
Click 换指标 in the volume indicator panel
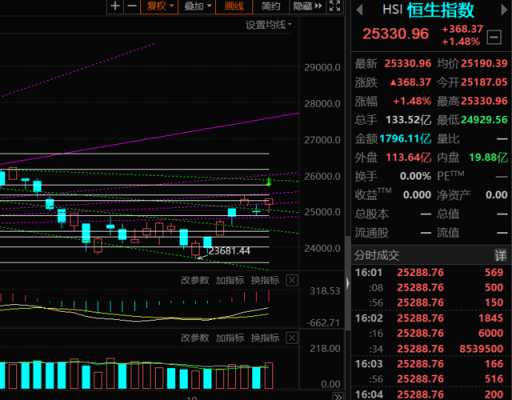(x=265, y=338)
